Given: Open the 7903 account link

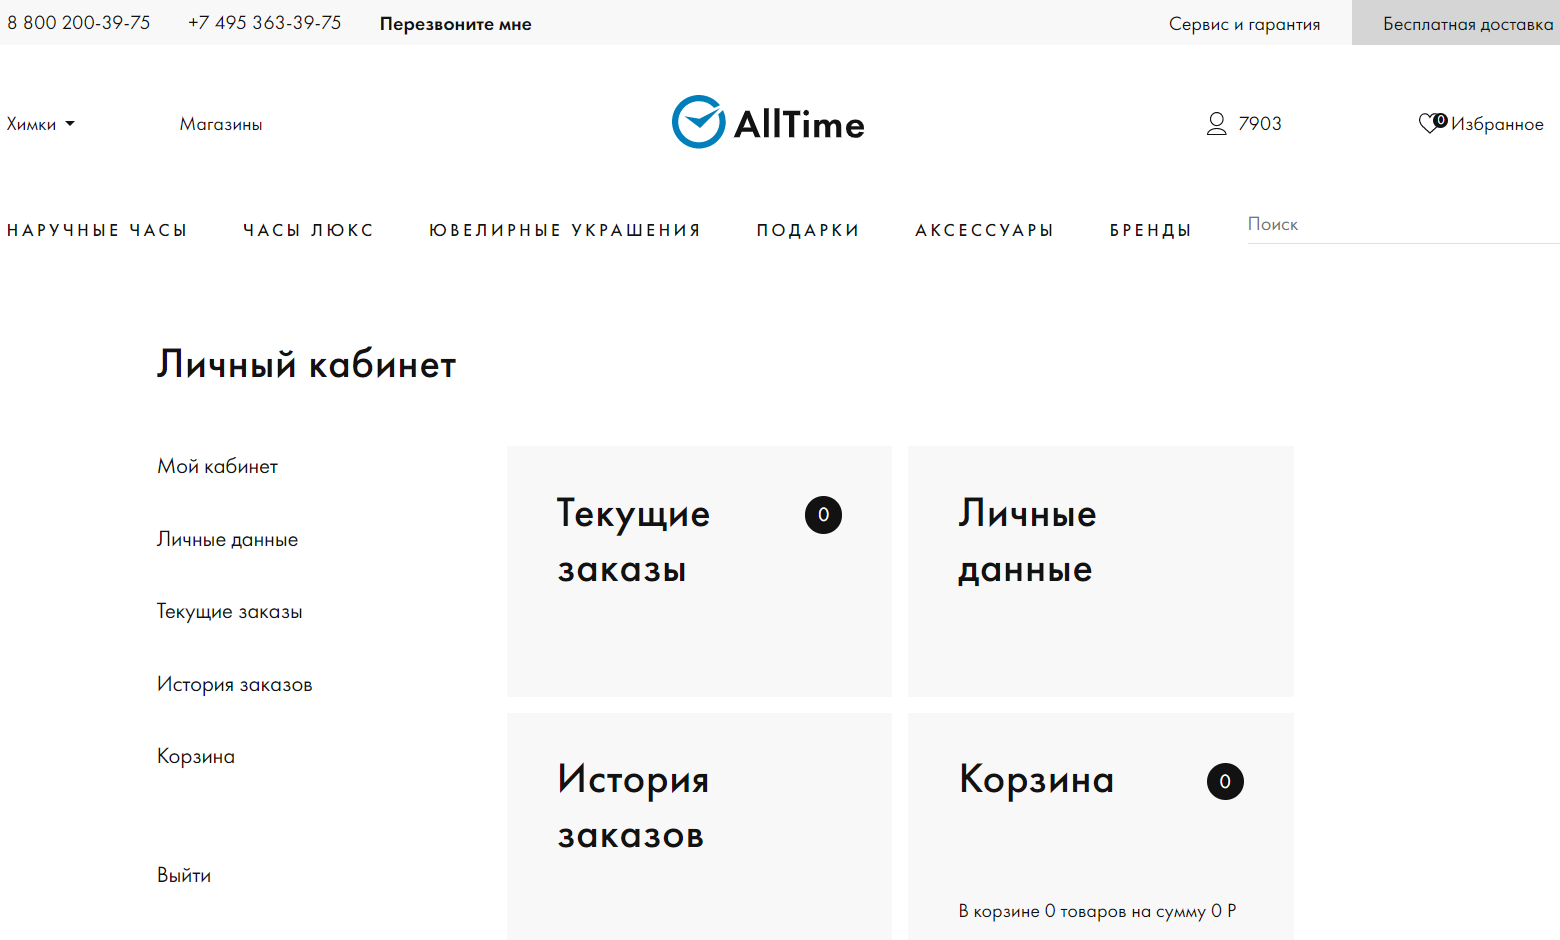Looking at the screenshot, I should click(x=1260, y=124).
